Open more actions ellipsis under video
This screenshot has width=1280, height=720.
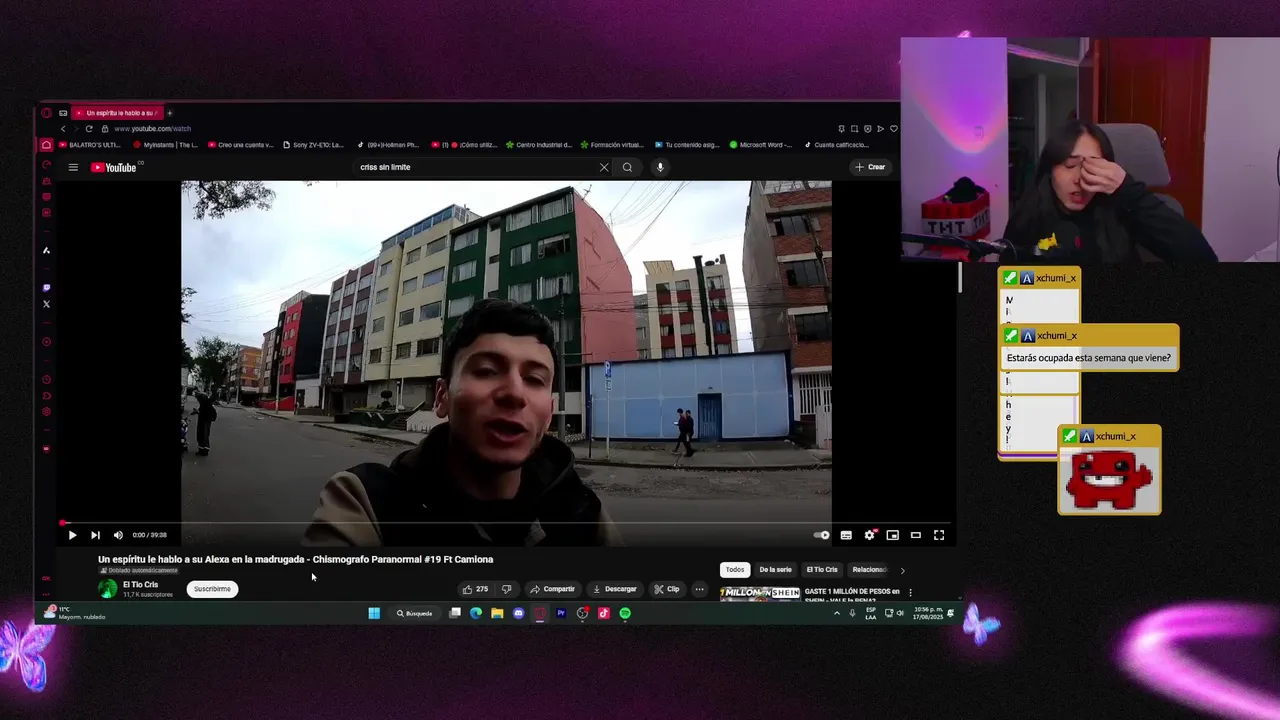point(700,589)
